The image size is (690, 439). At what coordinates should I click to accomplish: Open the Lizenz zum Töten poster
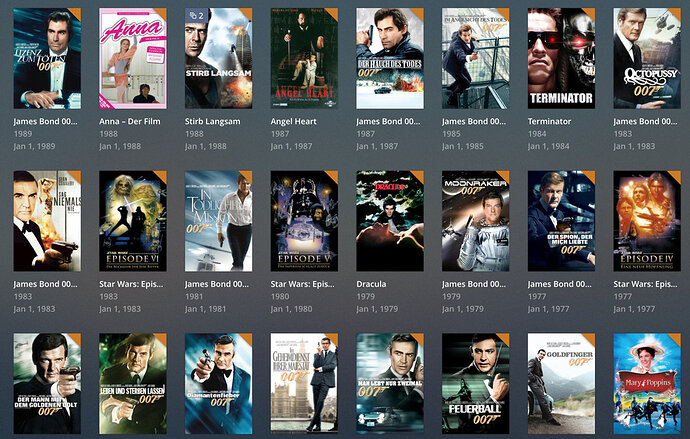(47, 58)
